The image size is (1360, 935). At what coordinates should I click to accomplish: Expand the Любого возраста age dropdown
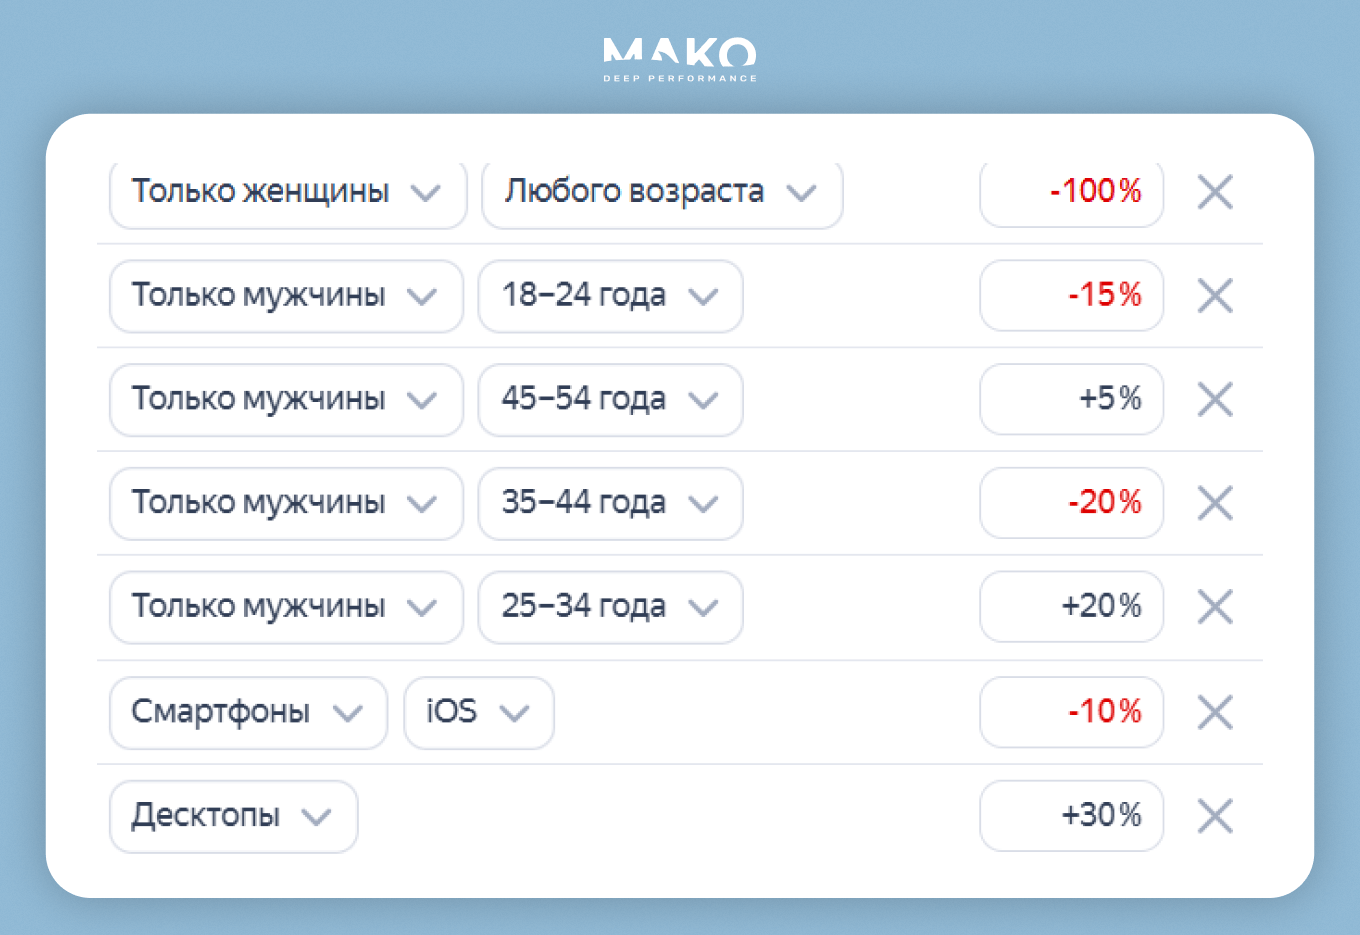click(661, 192)
